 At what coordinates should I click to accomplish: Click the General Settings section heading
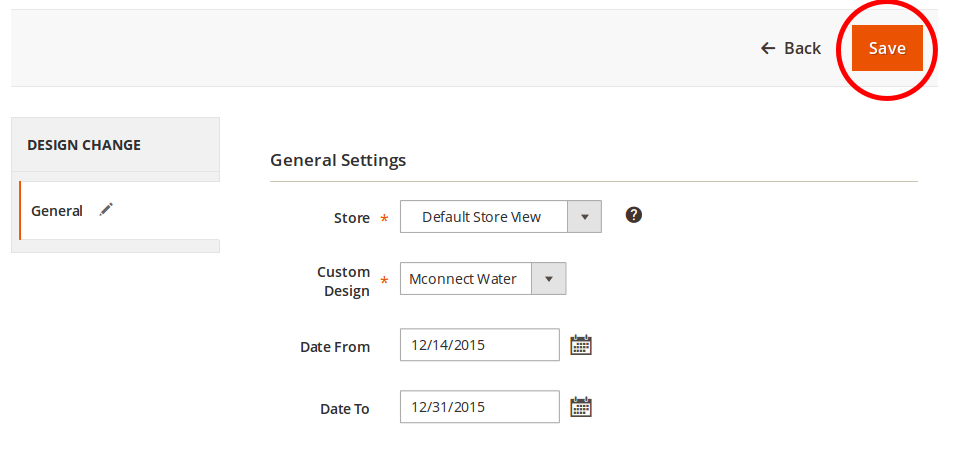[x=338, y=160]
